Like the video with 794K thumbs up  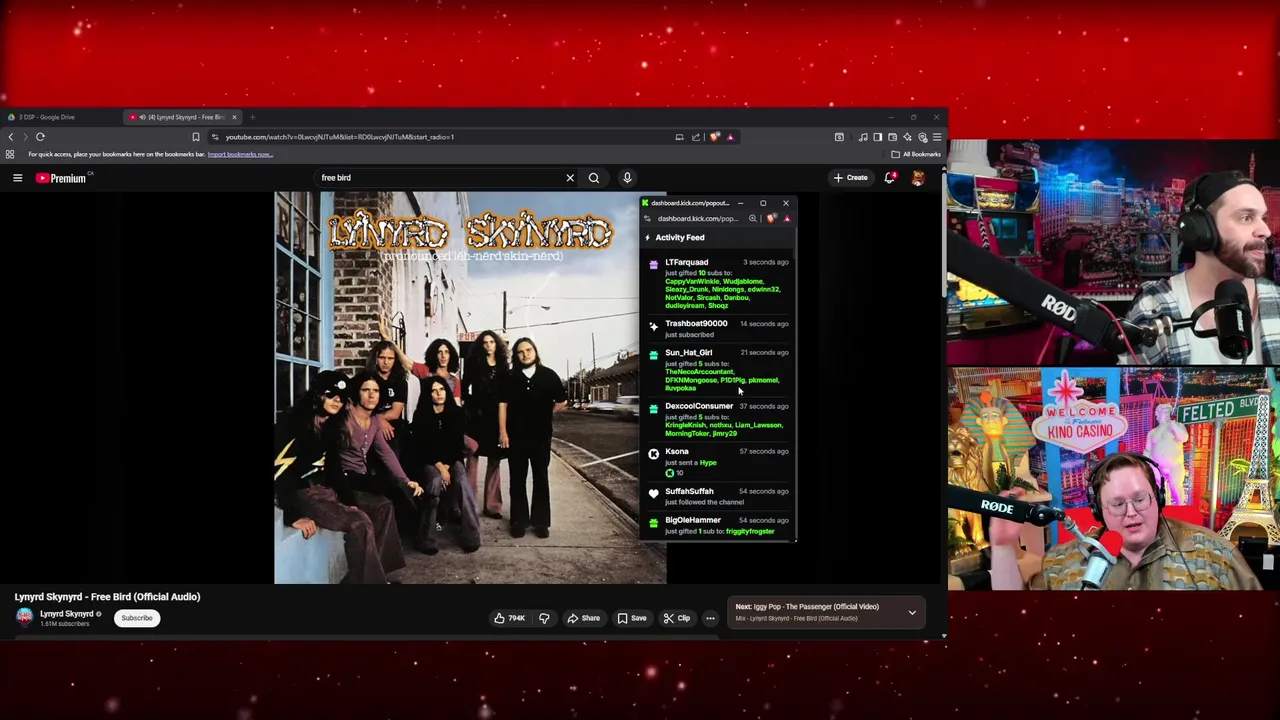pos(510,618)
